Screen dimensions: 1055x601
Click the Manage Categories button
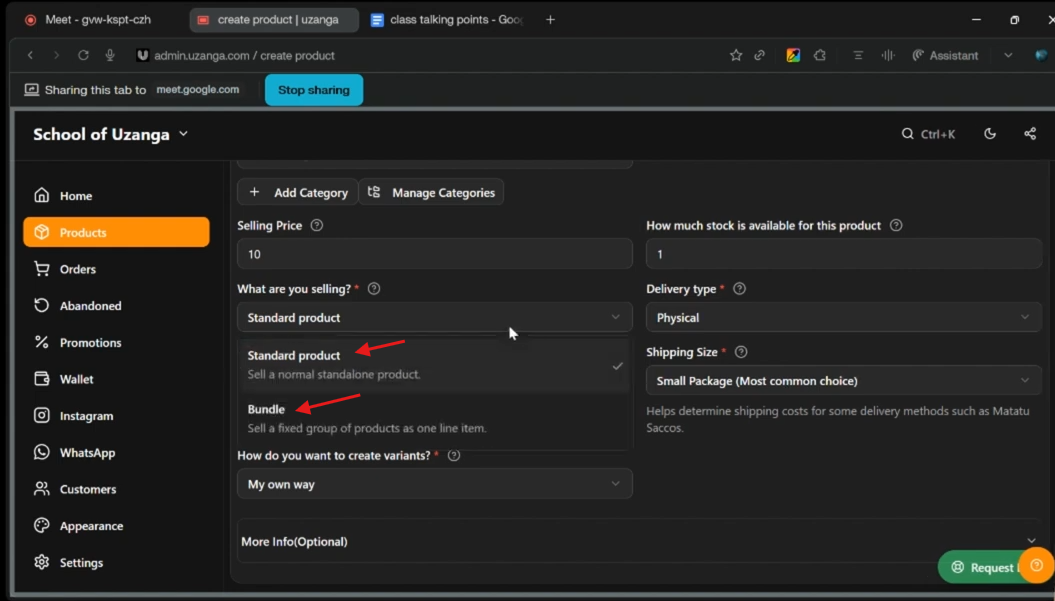point(431,192)
